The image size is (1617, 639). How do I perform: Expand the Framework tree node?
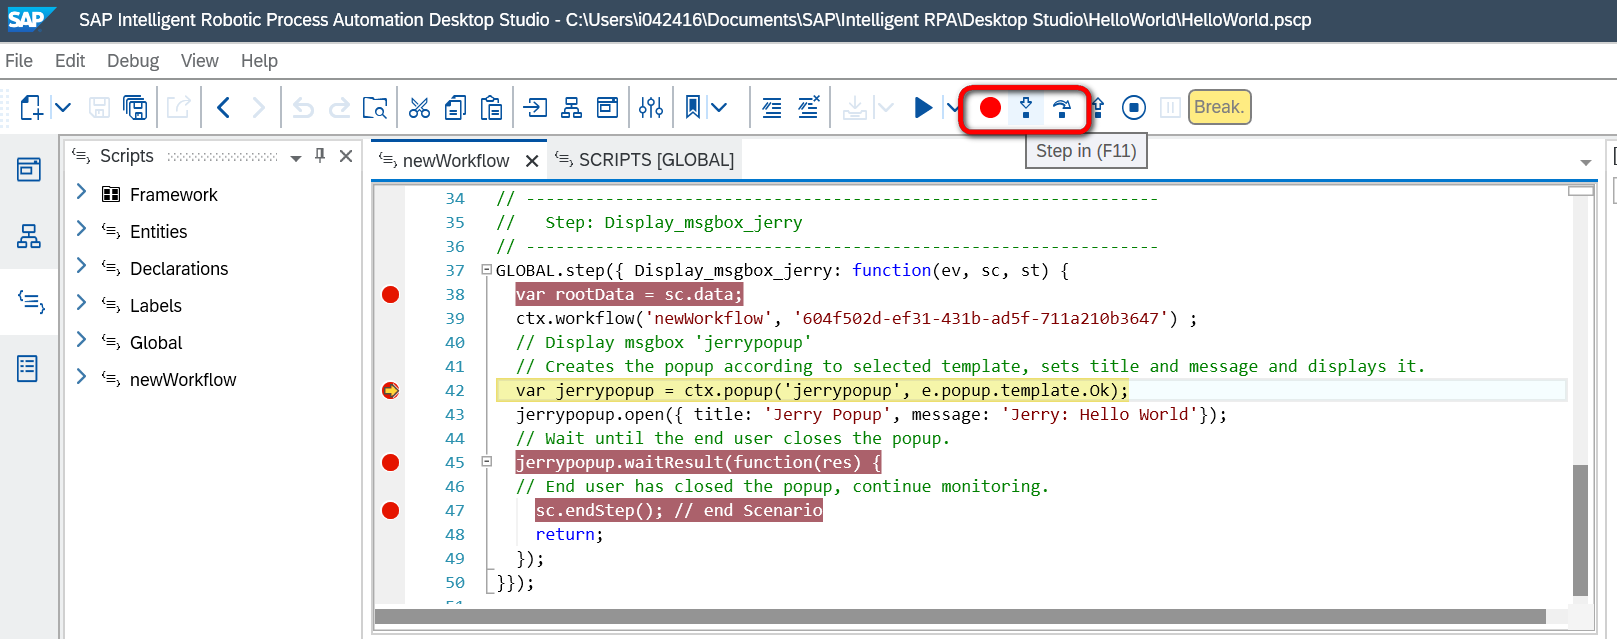[x=82, y=193]
